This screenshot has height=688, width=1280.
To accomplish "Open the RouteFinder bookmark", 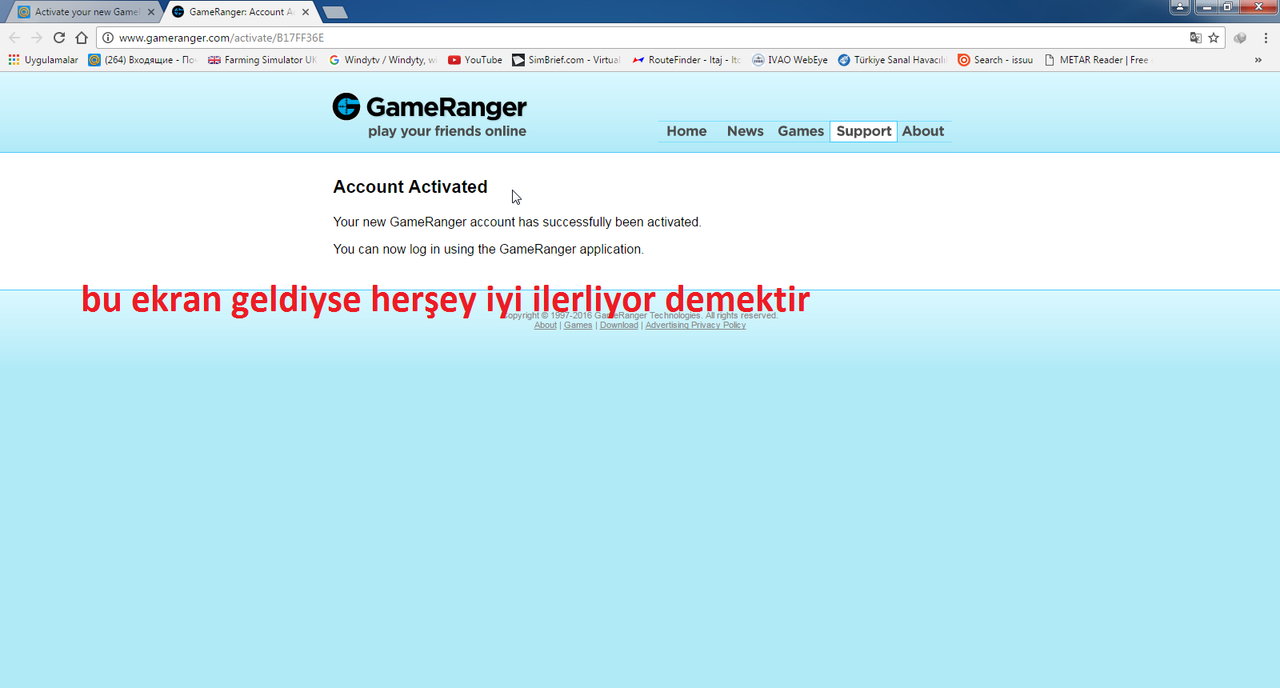I will (686, 60).
